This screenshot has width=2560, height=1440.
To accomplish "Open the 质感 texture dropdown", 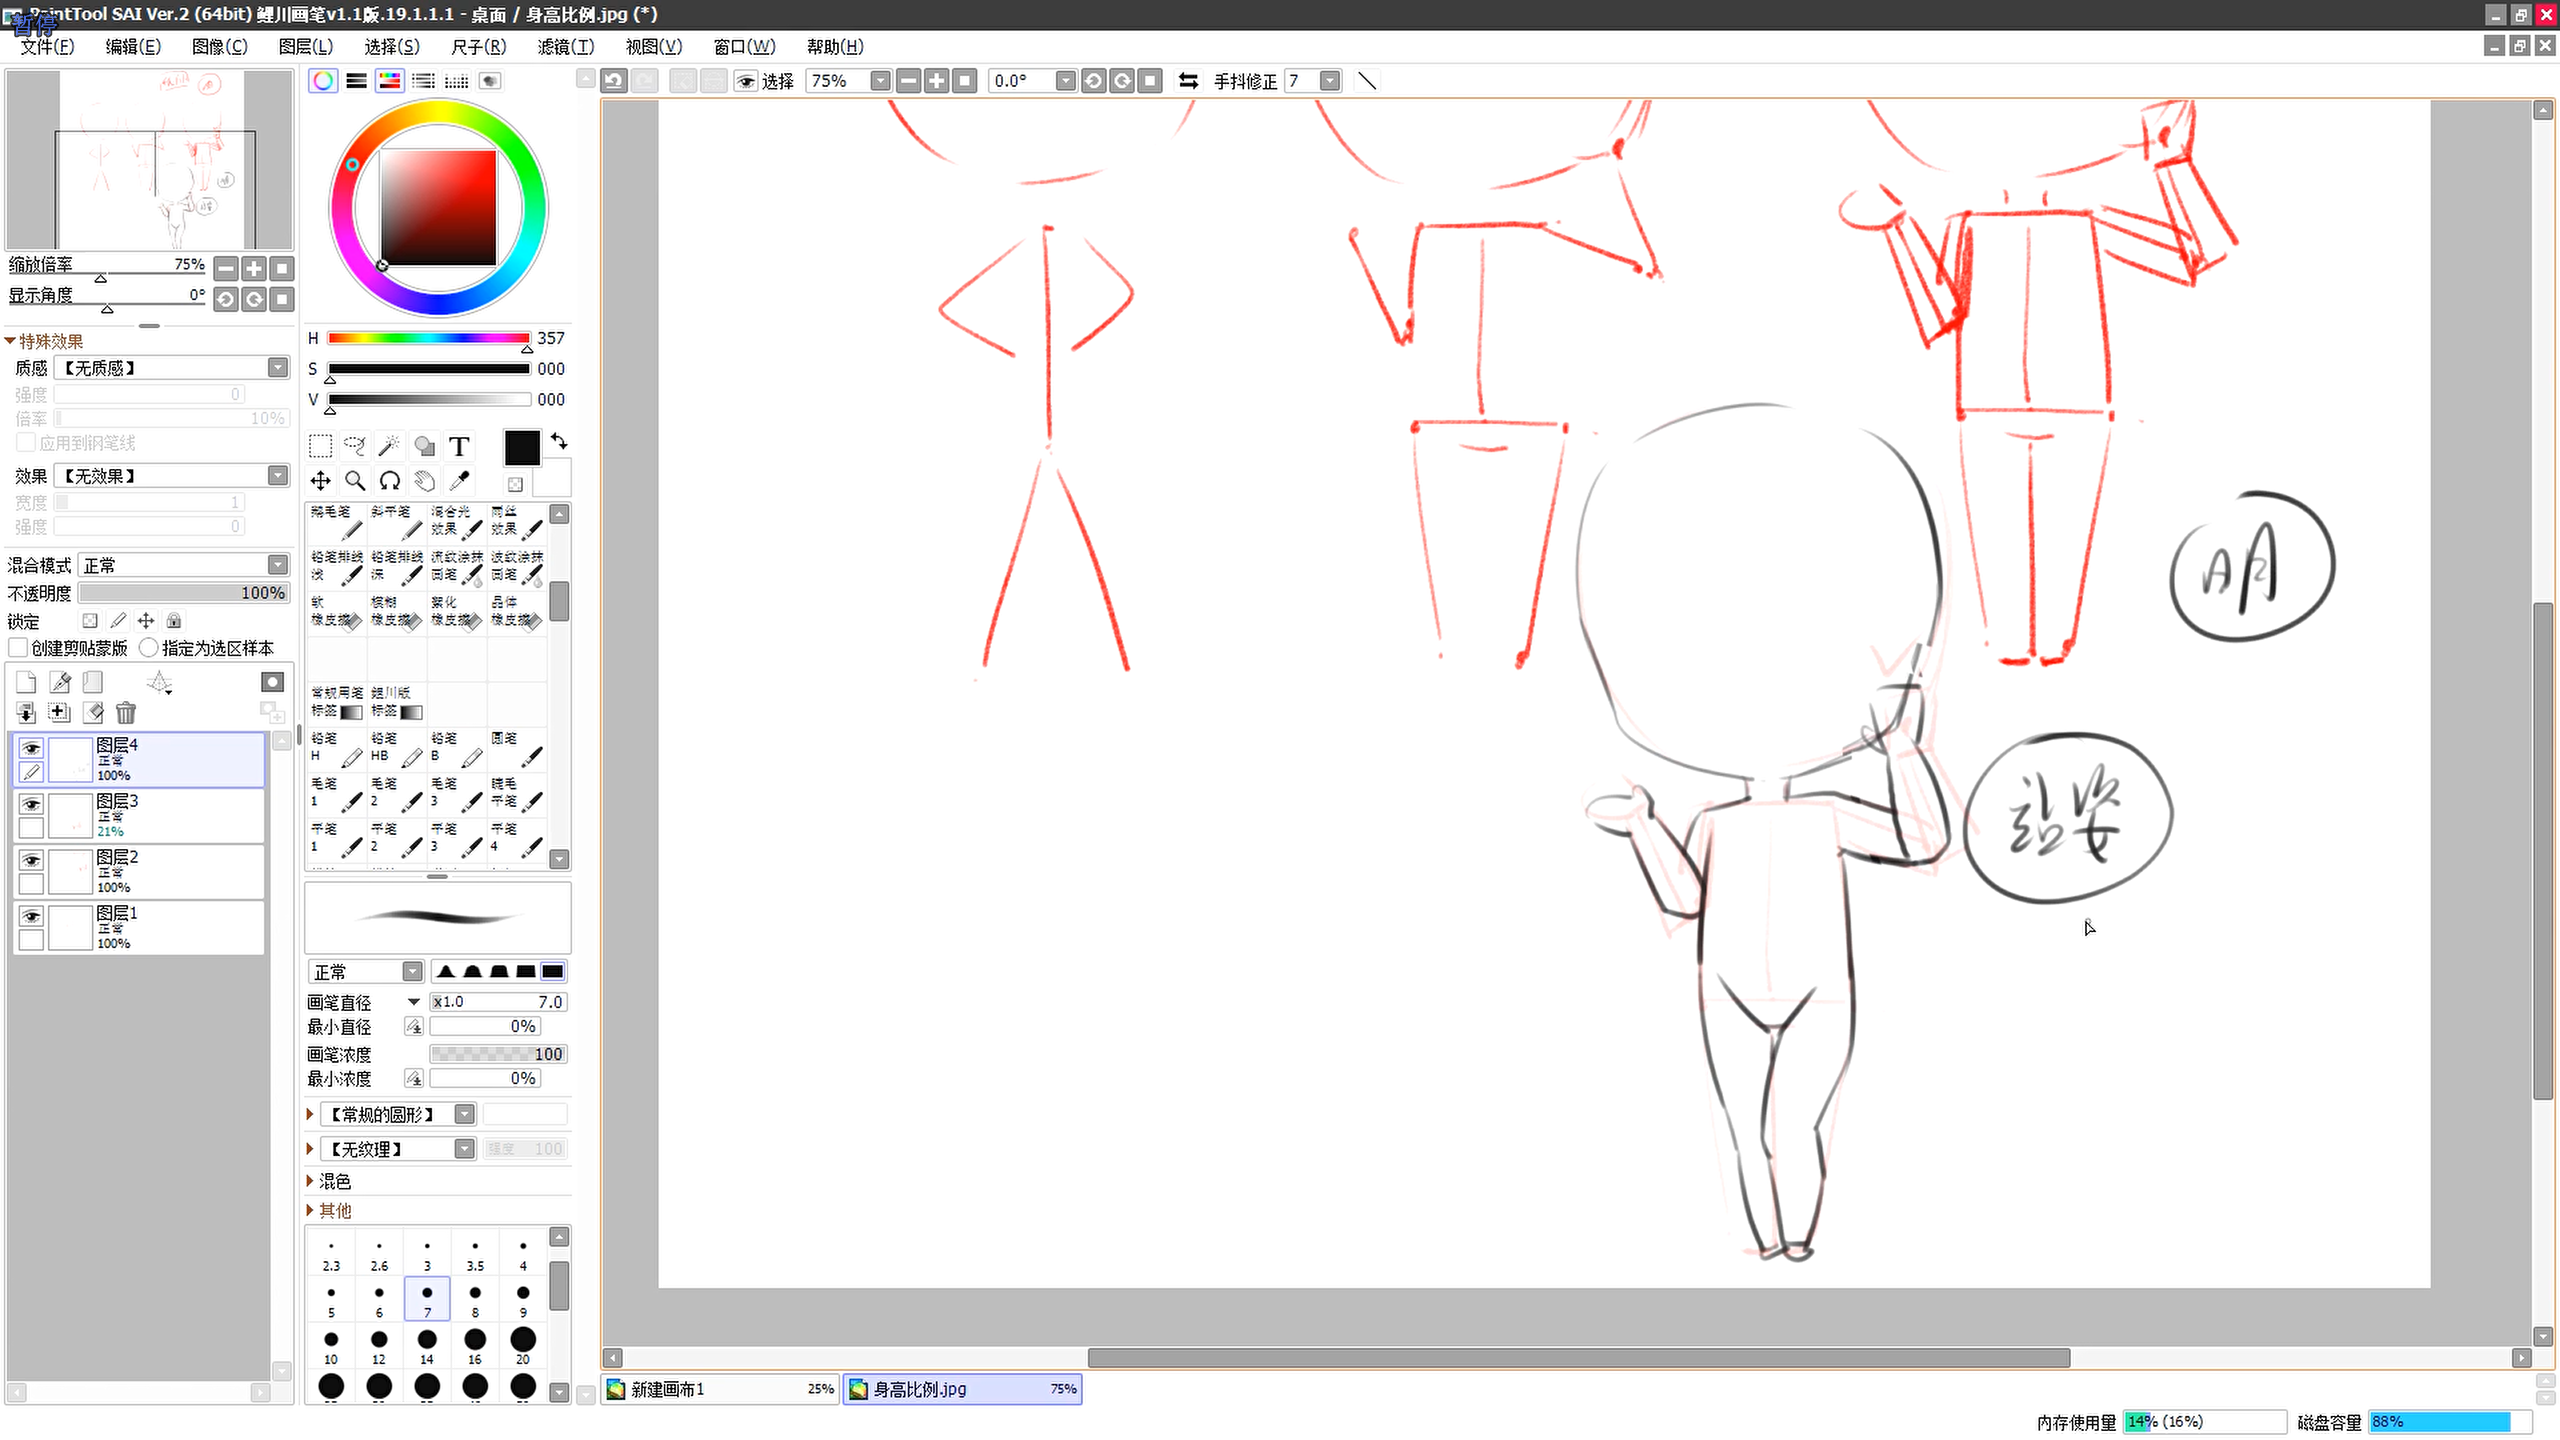I will pos(278,368).
